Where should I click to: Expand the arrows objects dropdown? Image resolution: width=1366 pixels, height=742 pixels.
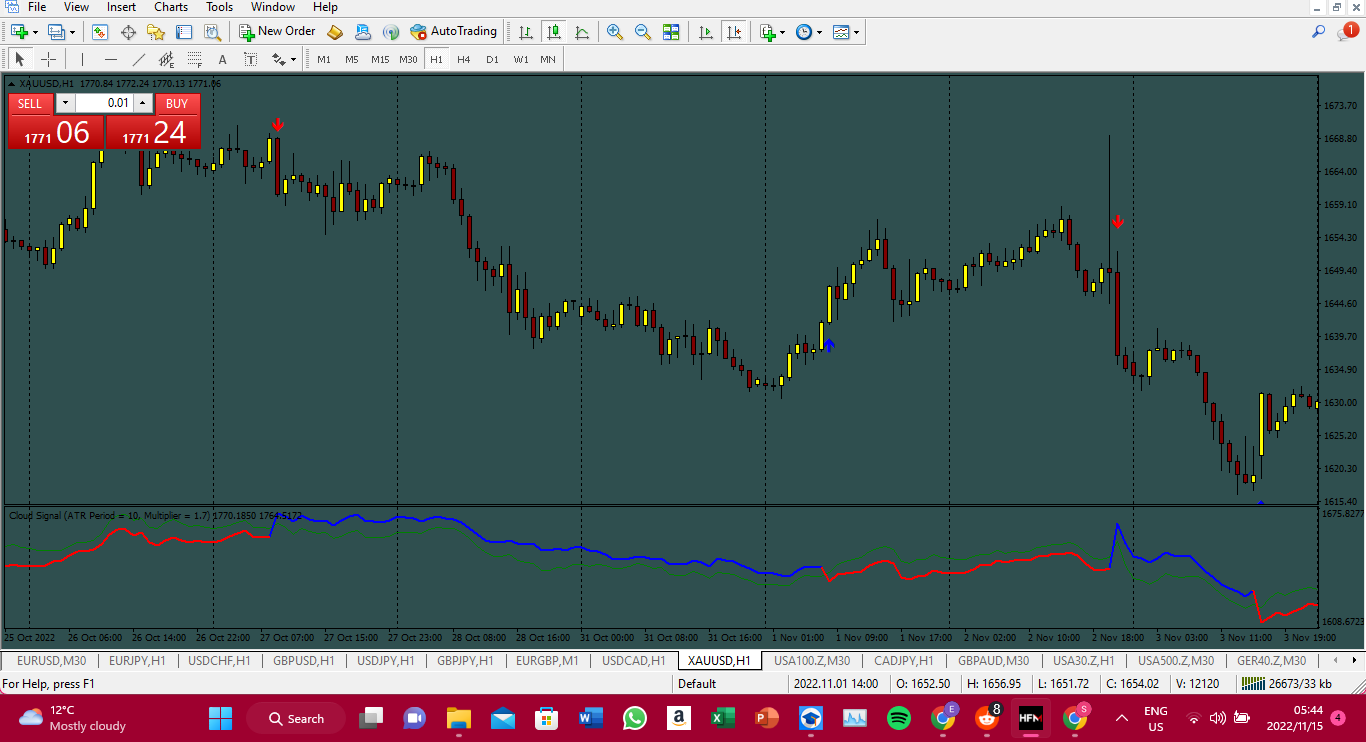pos(292,59)
